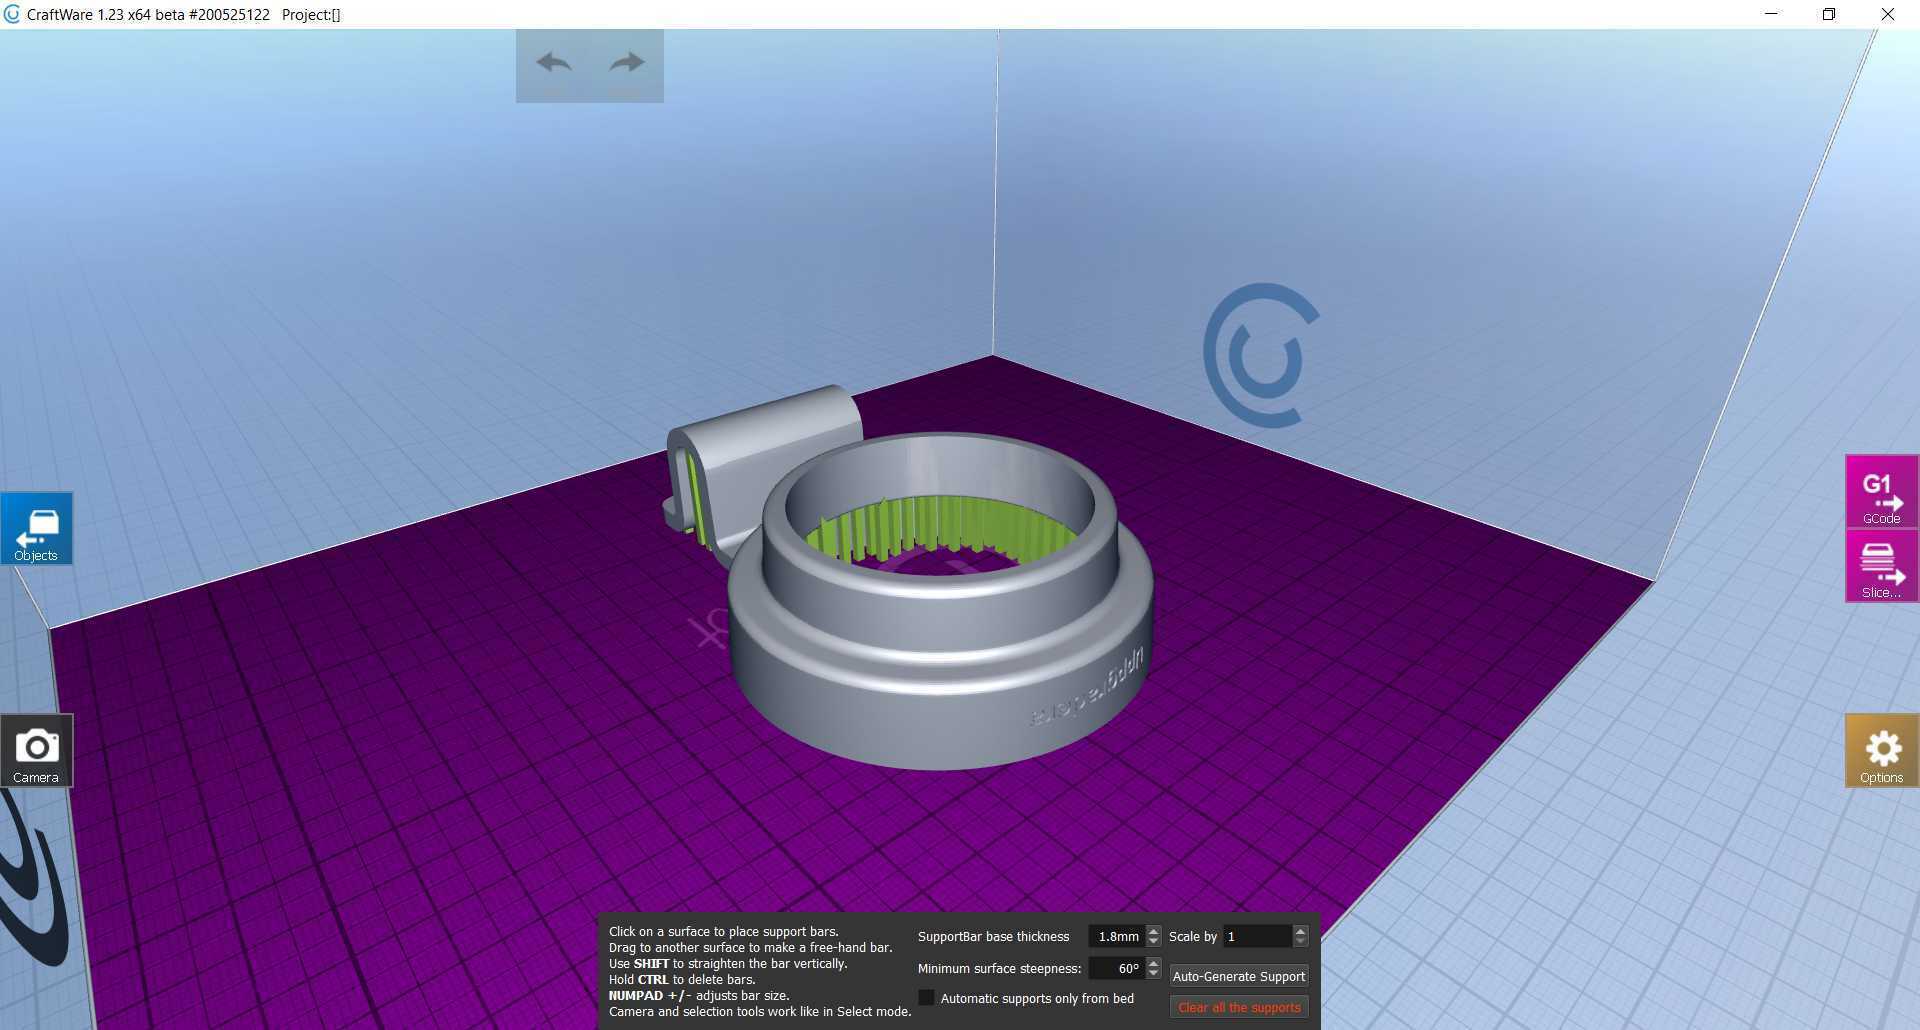
Task: Enable Automatic supports only from bed
Action: (x=927, y=998)
